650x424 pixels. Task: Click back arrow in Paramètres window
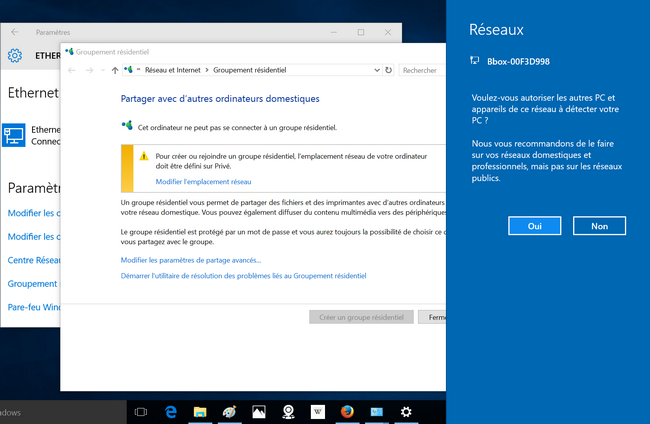tap(15, 32)
